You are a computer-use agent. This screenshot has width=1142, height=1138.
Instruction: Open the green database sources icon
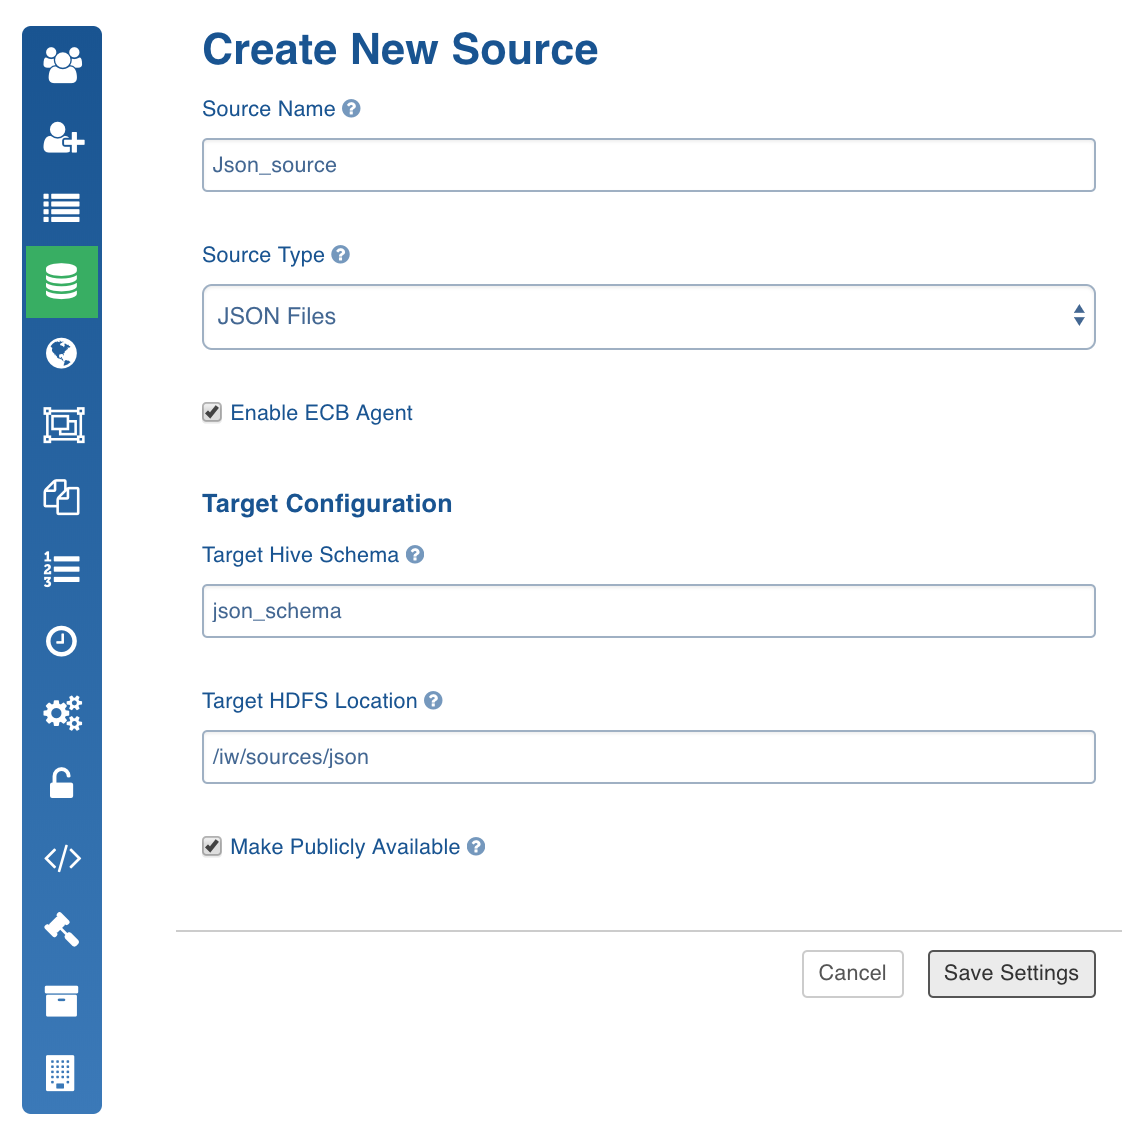click(x=62, y=282)
